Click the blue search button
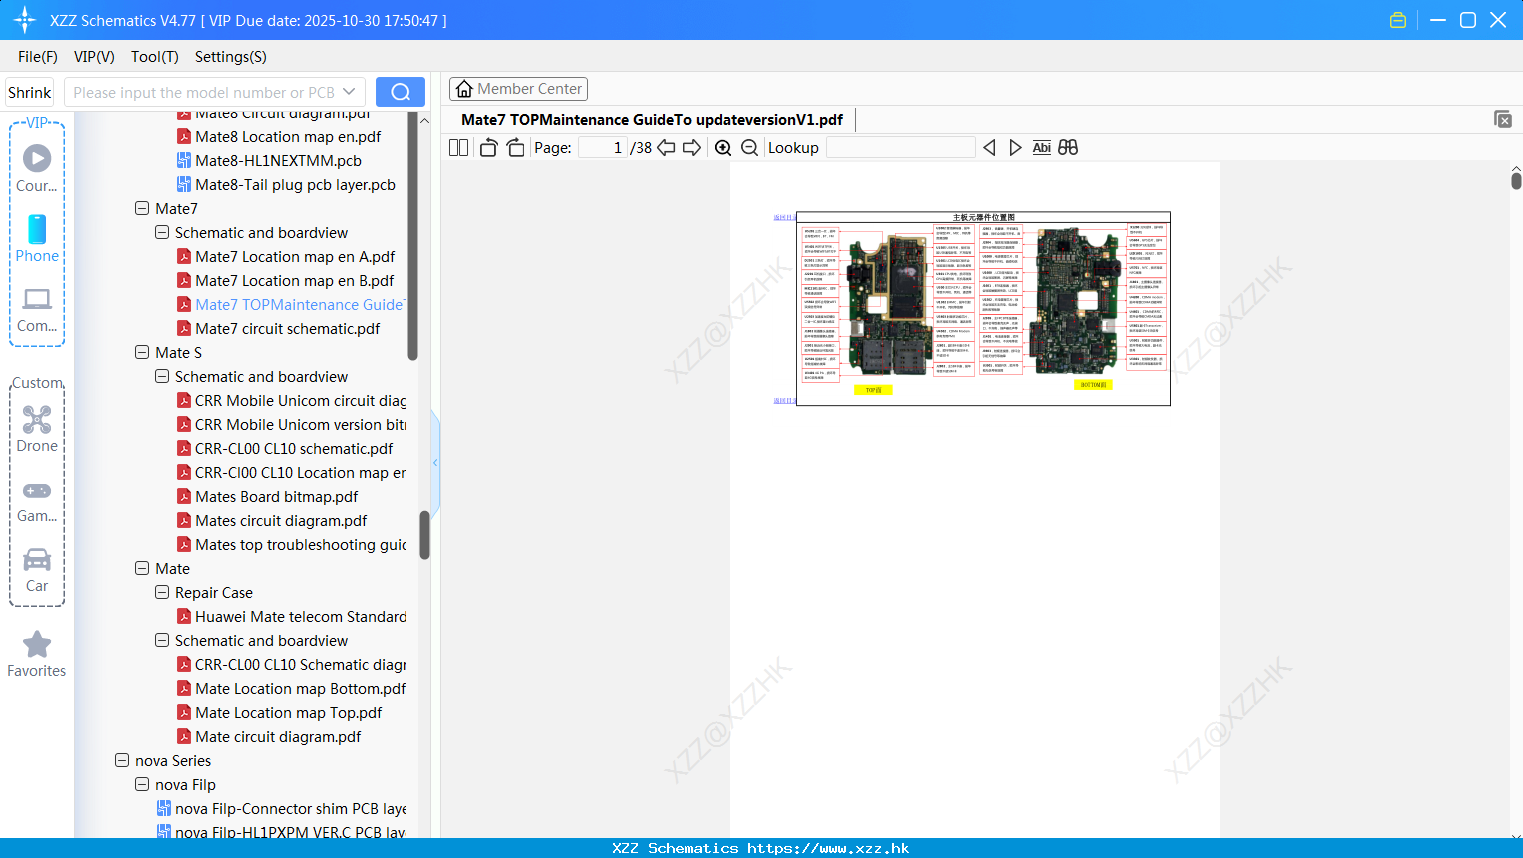 click(x=400, y=92)
